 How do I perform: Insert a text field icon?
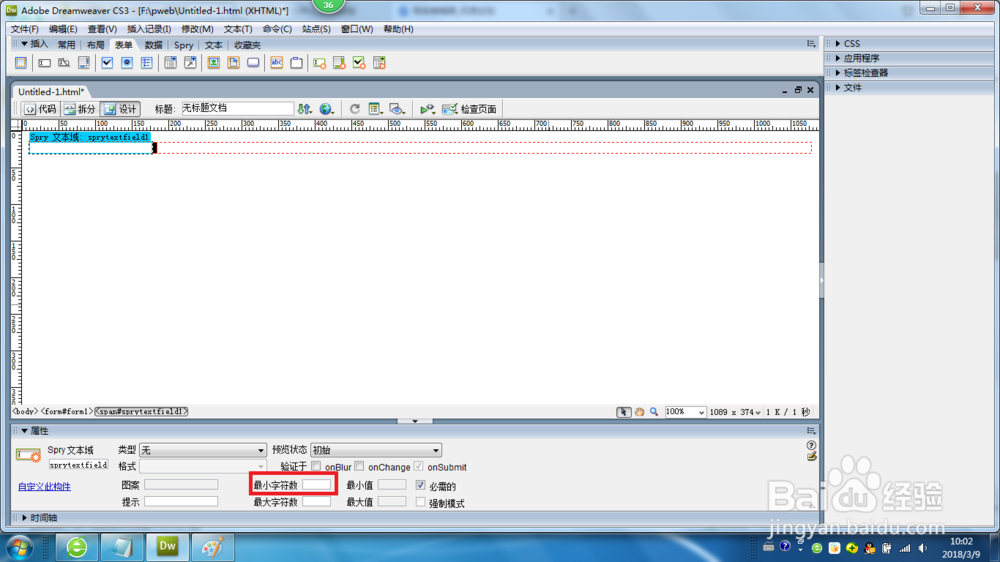click(44, 63)
